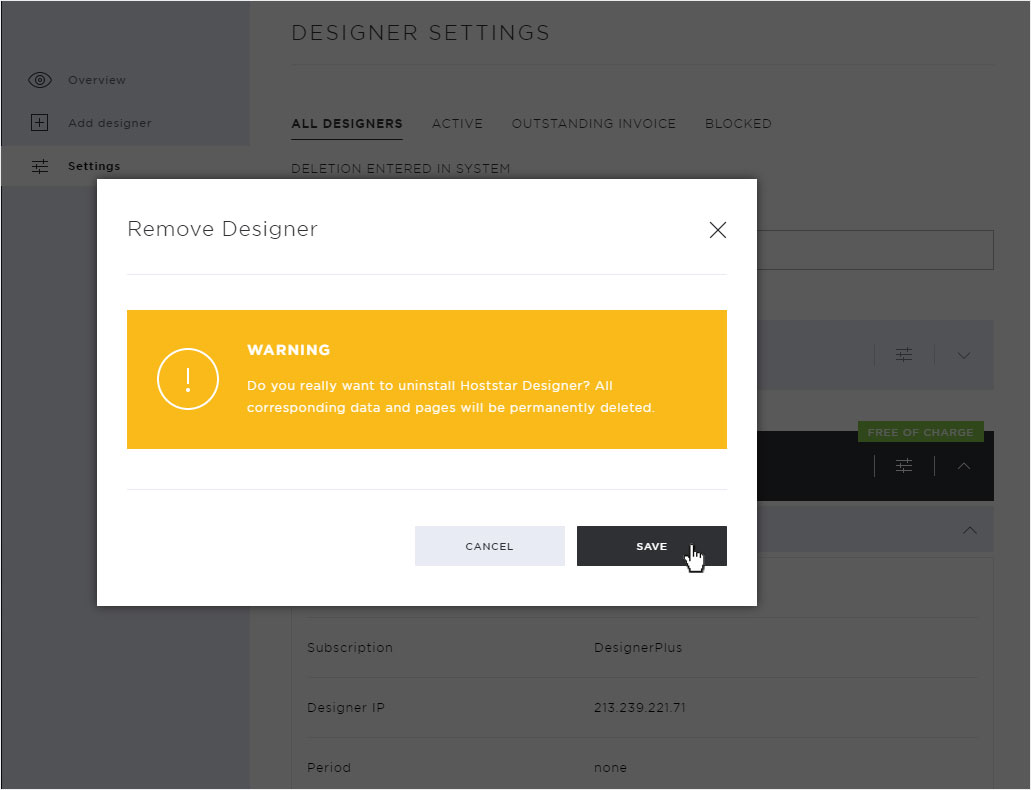Open settings sliders icon on gray designer row
The image size is (1031, 790).
click(904, 355)
